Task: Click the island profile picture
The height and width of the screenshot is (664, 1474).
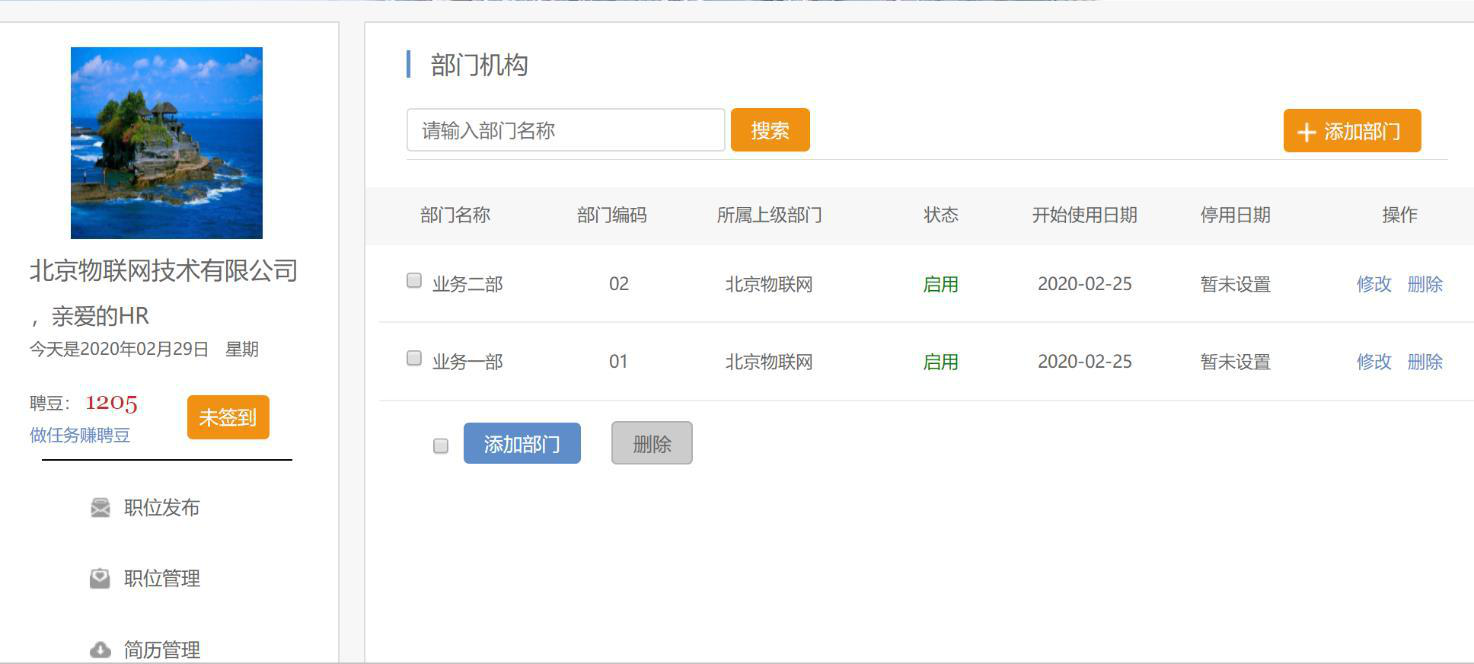Action: click(167, 143)
